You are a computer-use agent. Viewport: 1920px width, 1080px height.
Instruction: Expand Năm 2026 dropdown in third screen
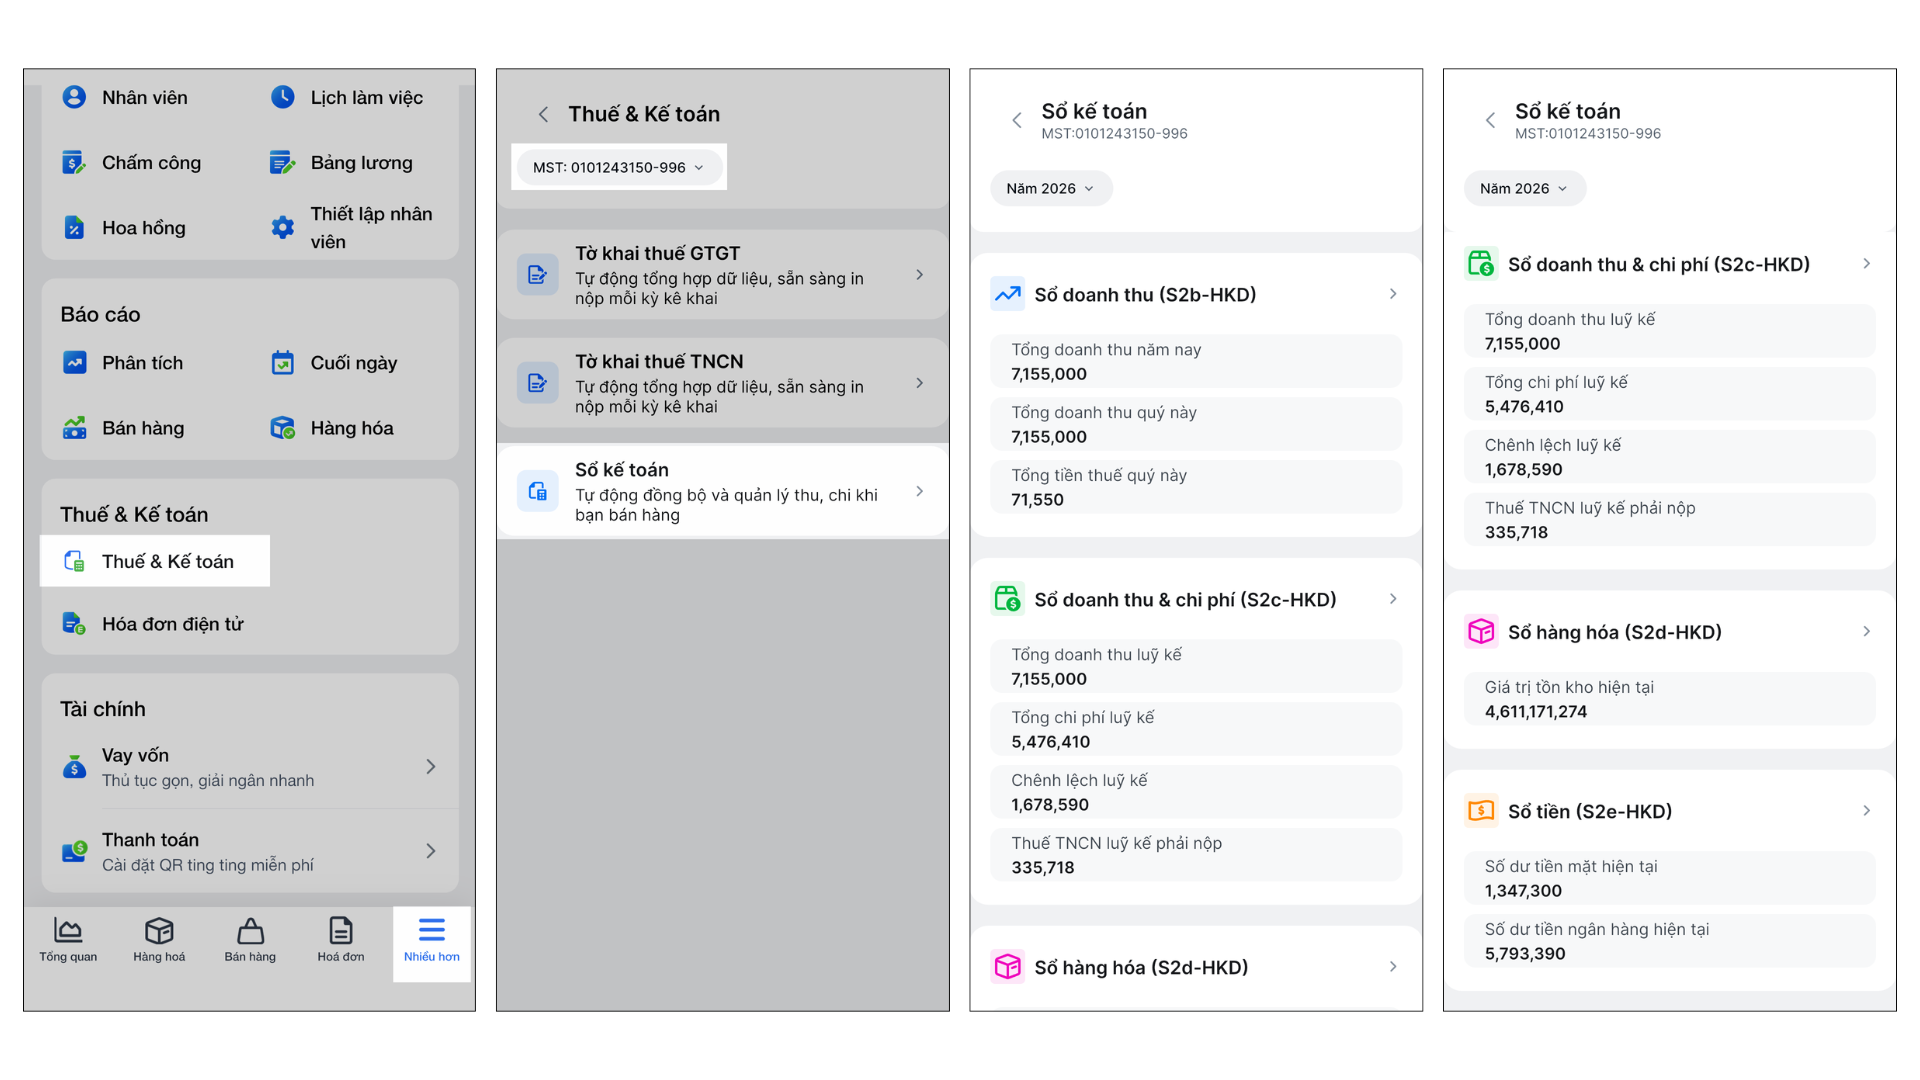[x=1050, y=188]
